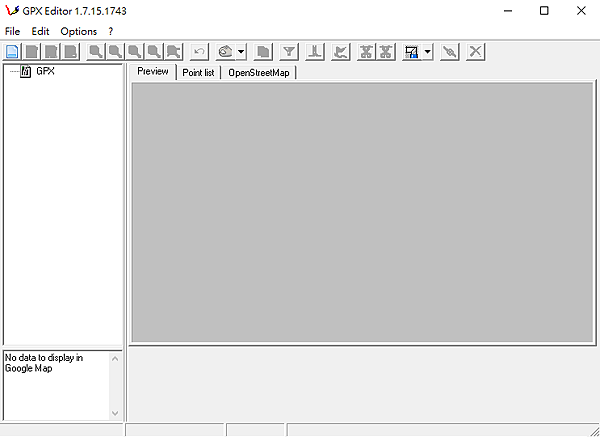This screenshot has height=437, width=600.
Task: Click the selection tool icon with blue square
Action: click(412, 52)
